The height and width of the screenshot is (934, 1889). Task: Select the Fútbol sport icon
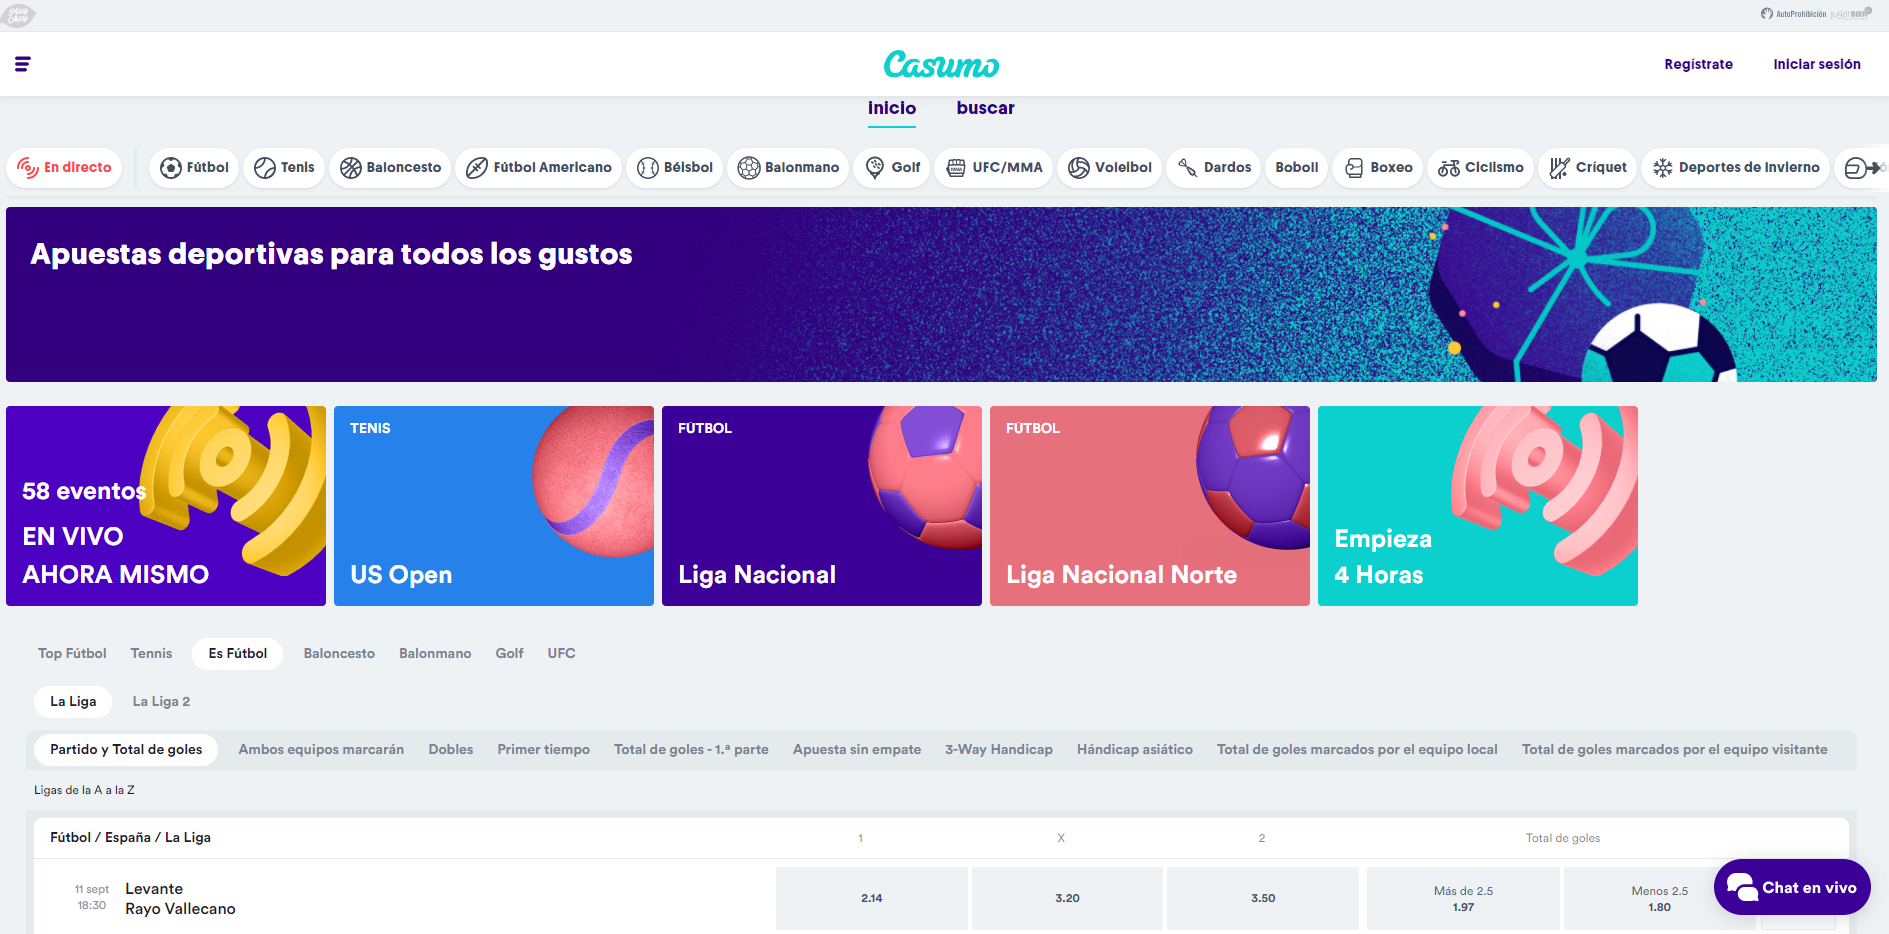171,168
